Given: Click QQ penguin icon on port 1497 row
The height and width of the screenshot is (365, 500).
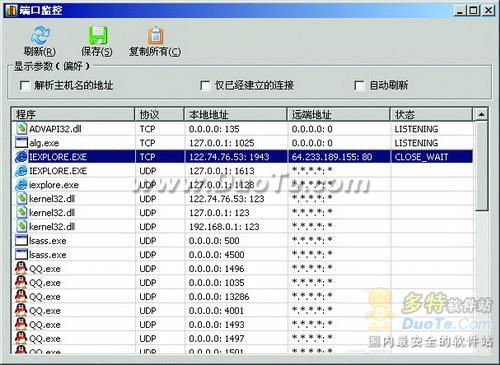Looking at the screenshot, I should [21, 338].
